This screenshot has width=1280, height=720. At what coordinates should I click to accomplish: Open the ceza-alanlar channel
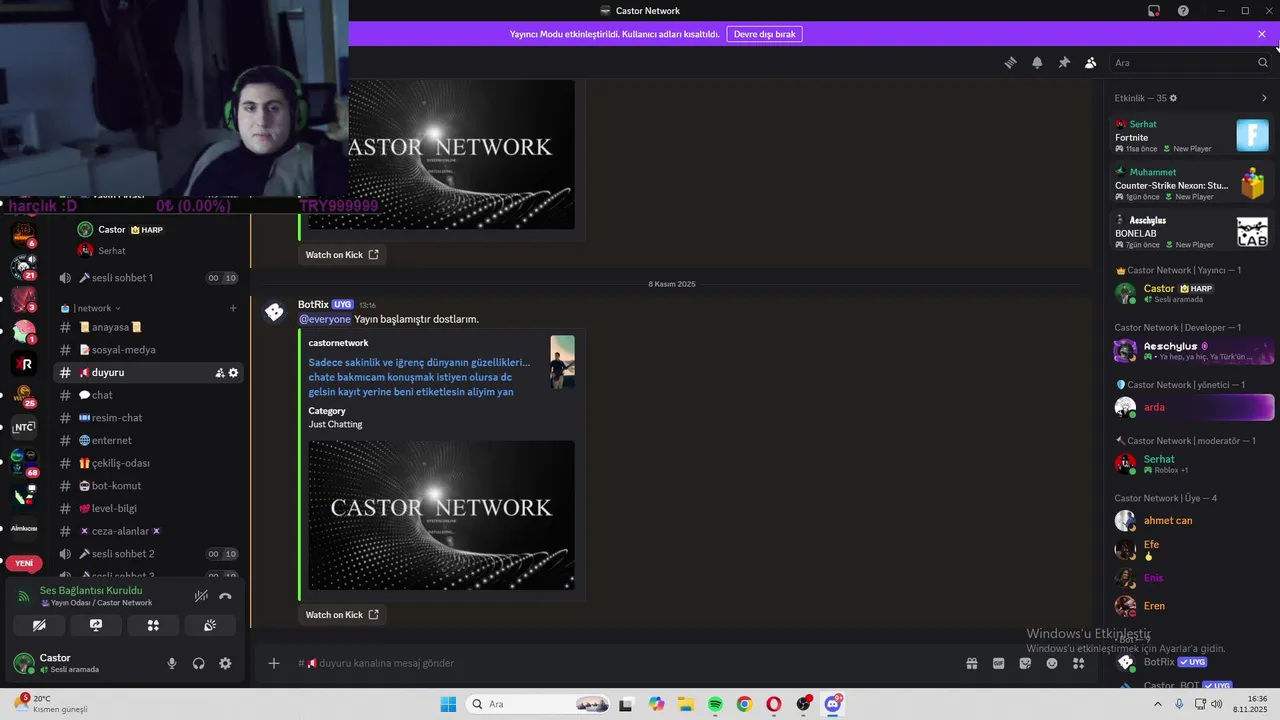point(148,531)
